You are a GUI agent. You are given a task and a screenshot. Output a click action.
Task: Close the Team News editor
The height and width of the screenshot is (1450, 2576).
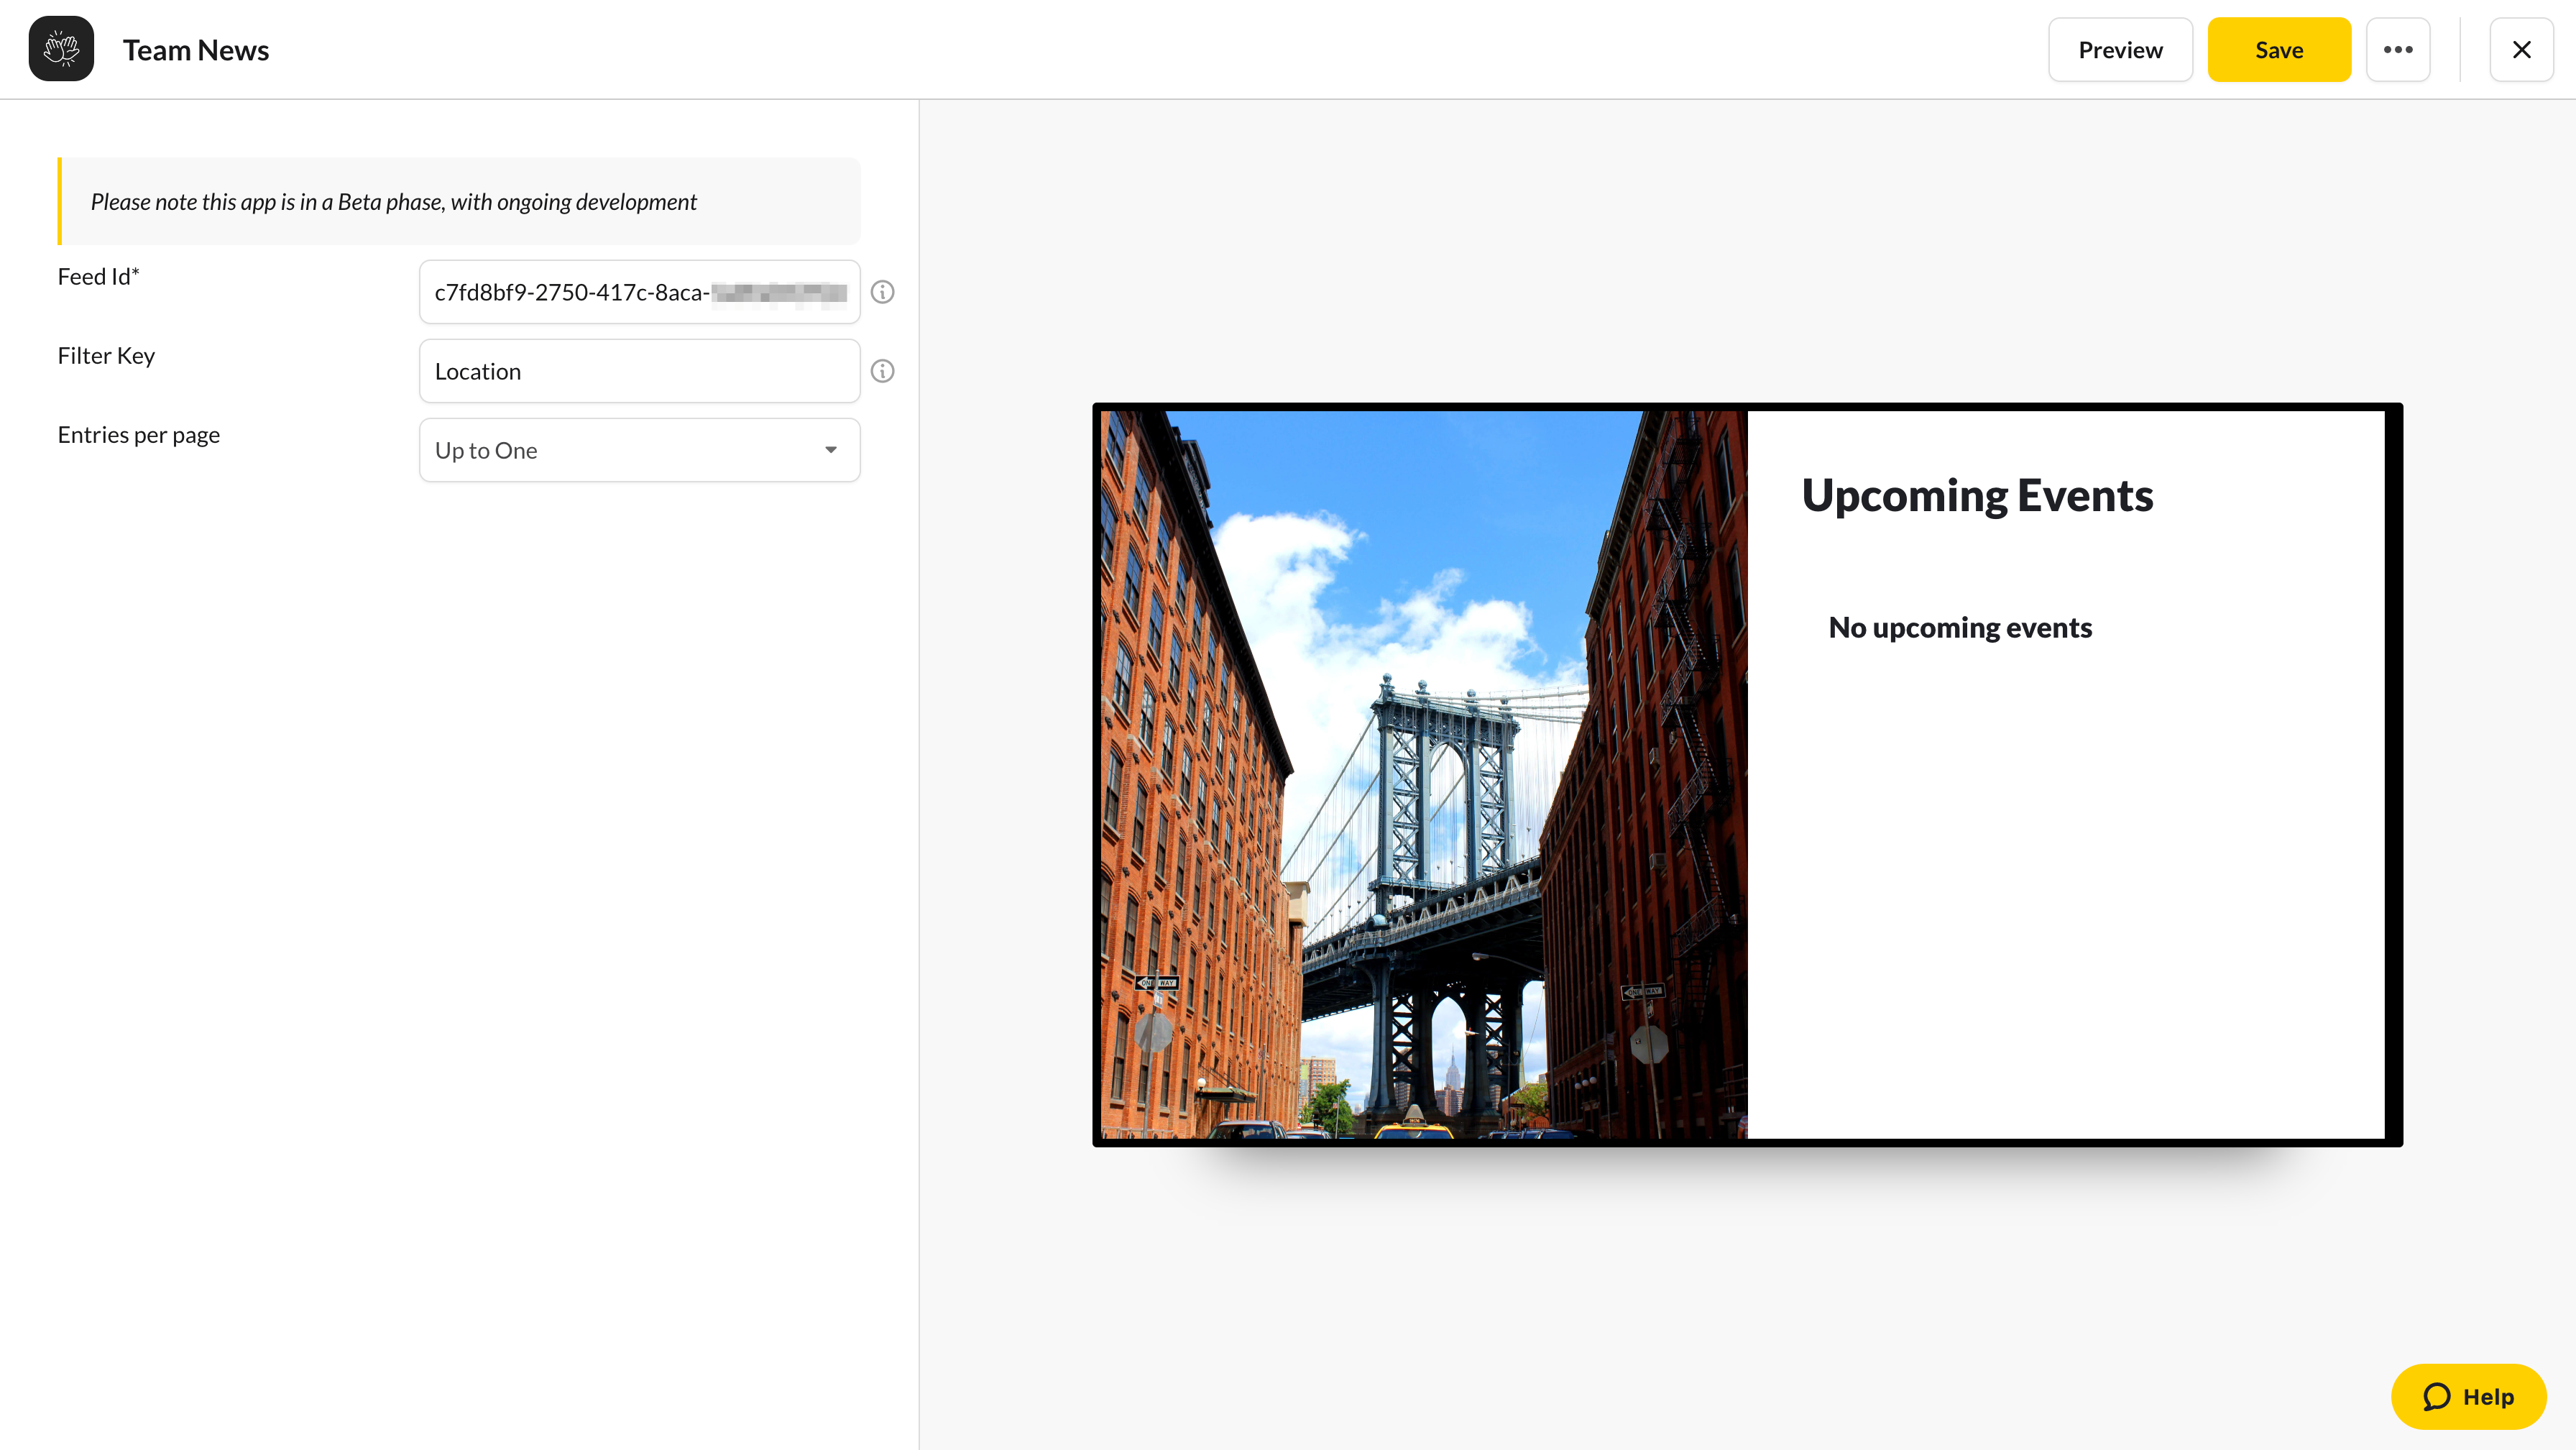[2521, 49]
